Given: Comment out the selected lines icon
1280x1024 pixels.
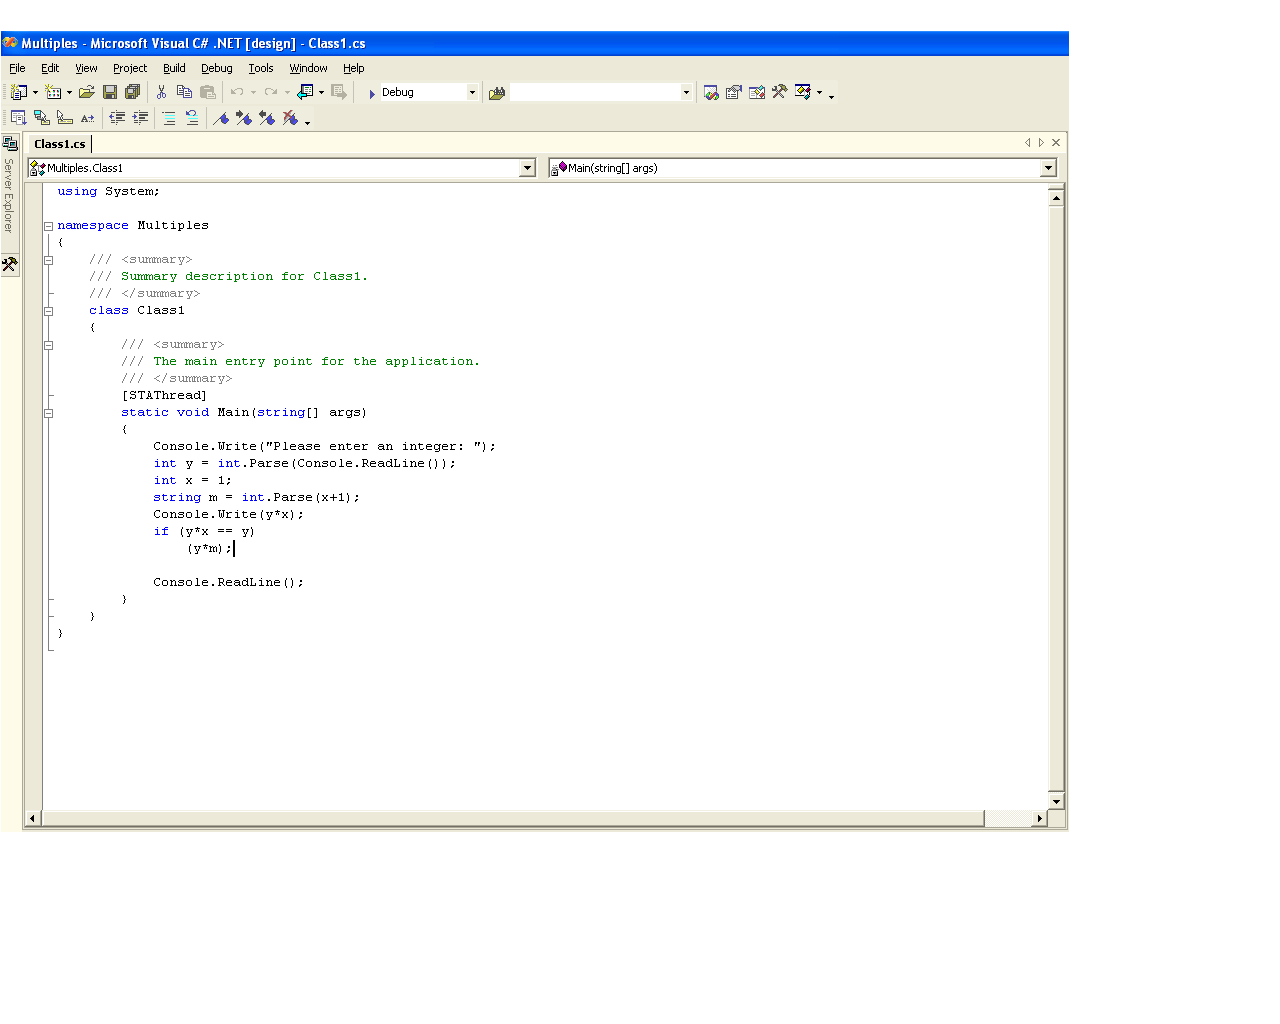Looking at the screenshot, I should pyautogui.click(x=169, y=118).
